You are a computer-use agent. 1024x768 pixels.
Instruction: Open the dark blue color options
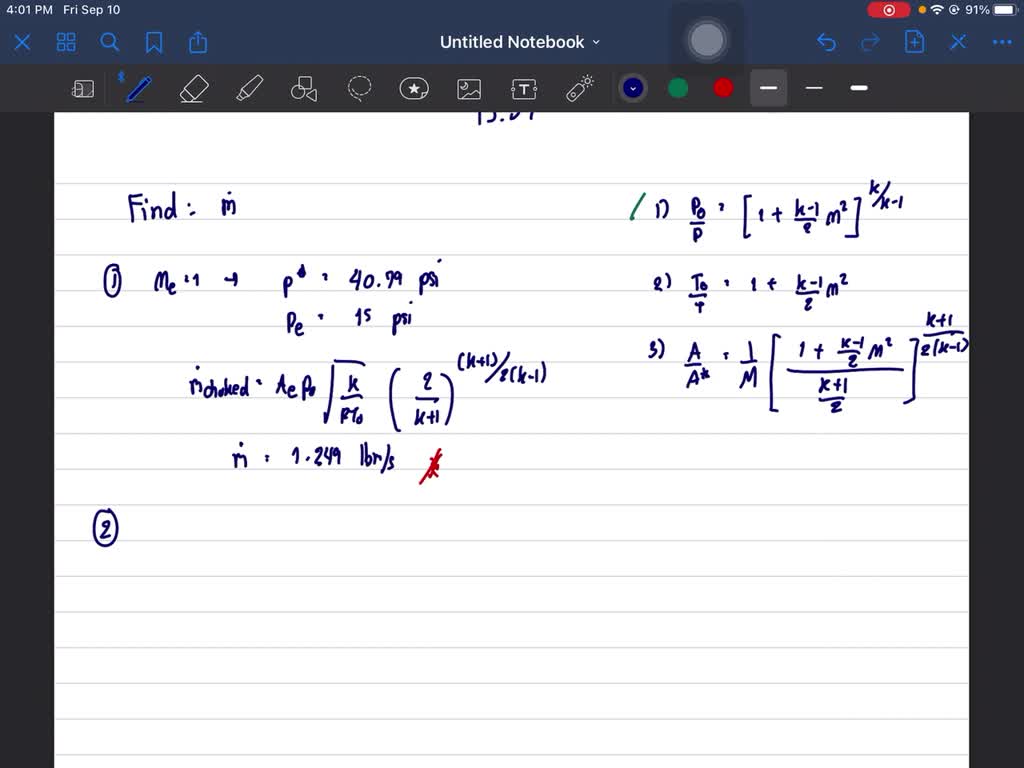pyautogui.click(x=633, y=89)
